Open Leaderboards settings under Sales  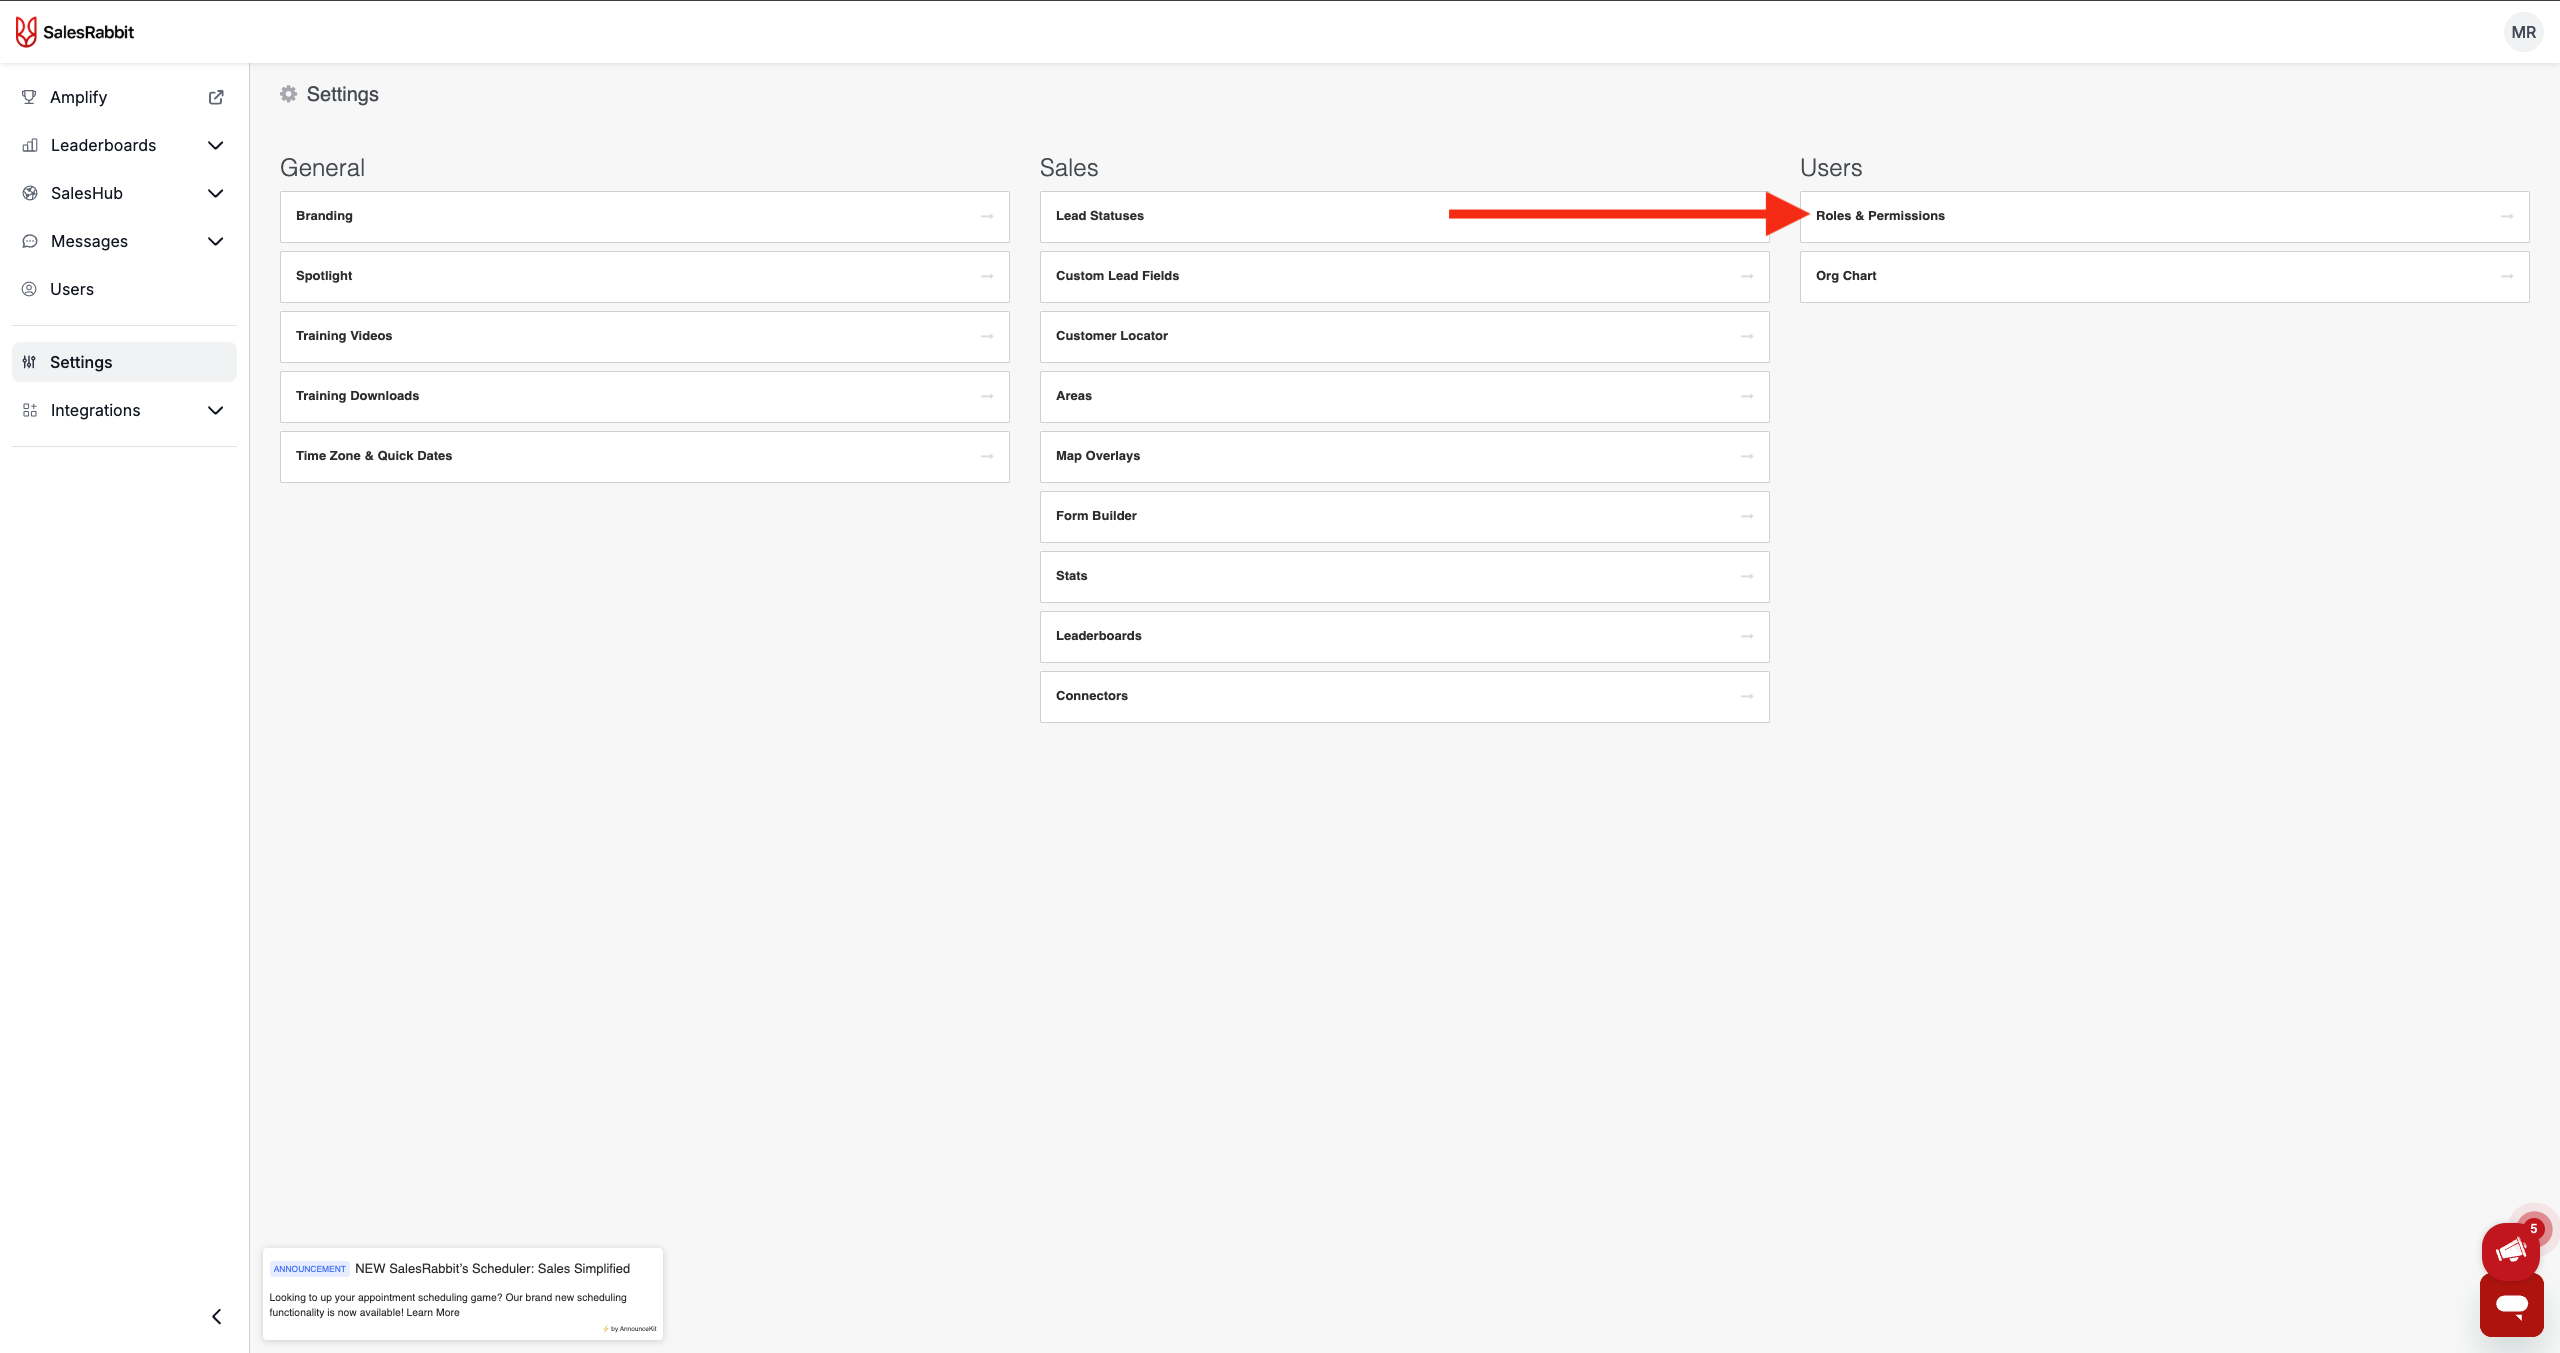point(1405,636)
